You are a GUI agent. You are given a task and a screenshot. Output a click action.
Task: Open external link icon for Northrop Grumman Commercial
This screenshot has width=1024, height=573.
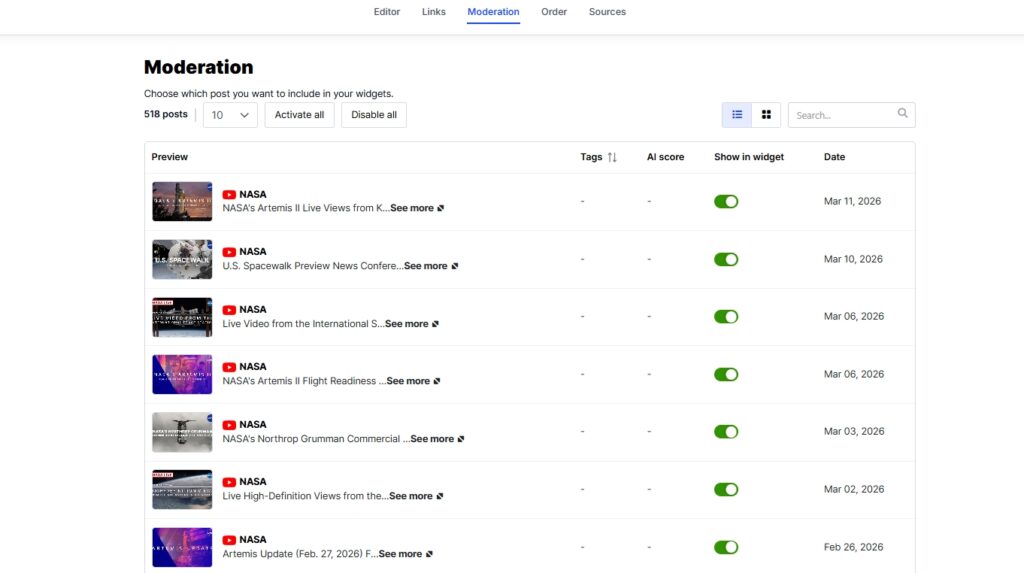461,439
